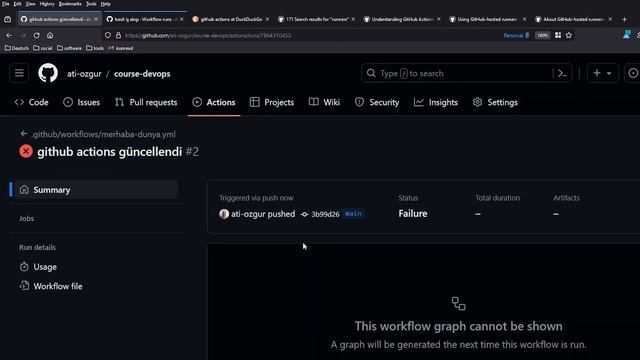
Task: Click the Personal container label
Action: coord(516,36)
